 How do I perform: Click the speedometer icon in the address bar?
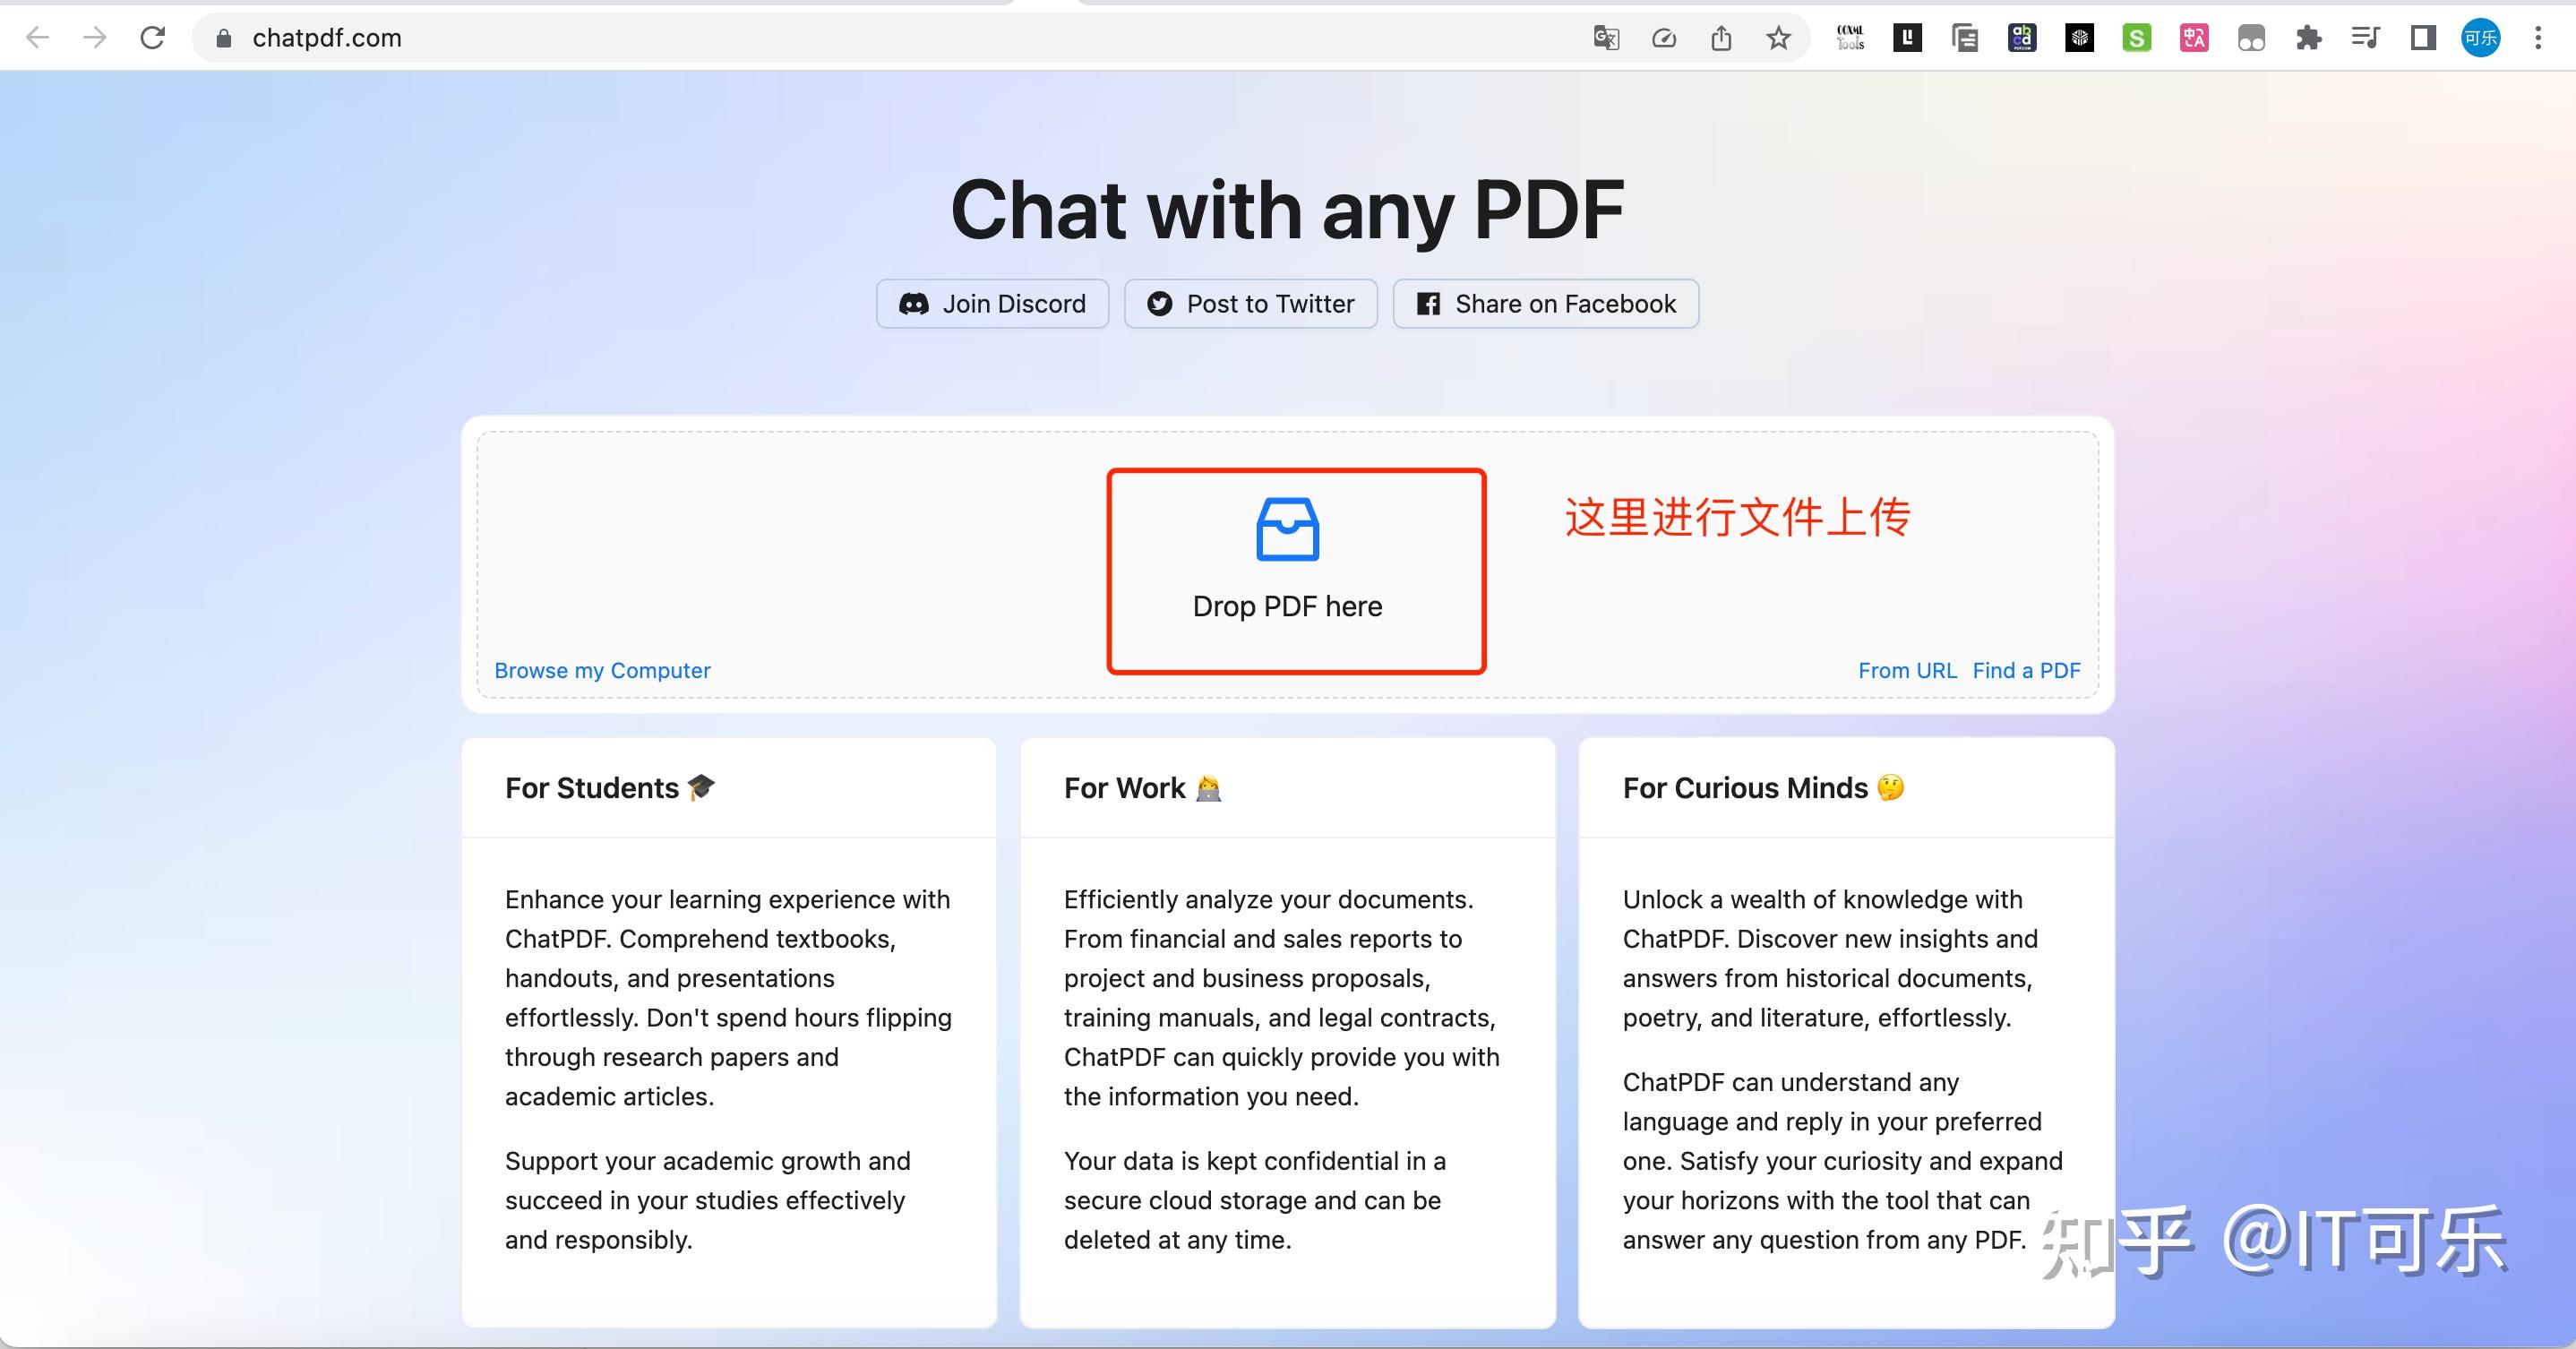(x=1664, y=38)
